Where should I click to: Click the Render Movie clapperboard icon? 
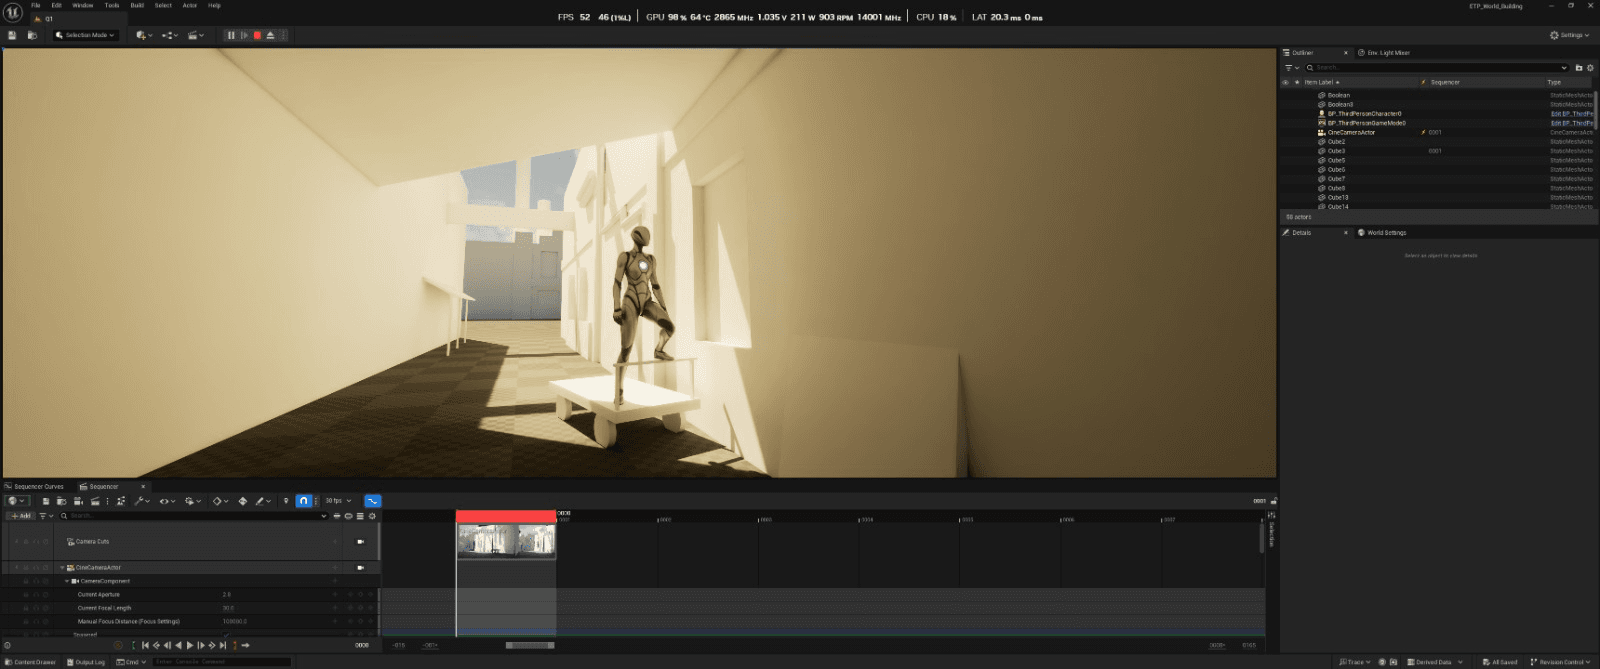pos(95,501)
